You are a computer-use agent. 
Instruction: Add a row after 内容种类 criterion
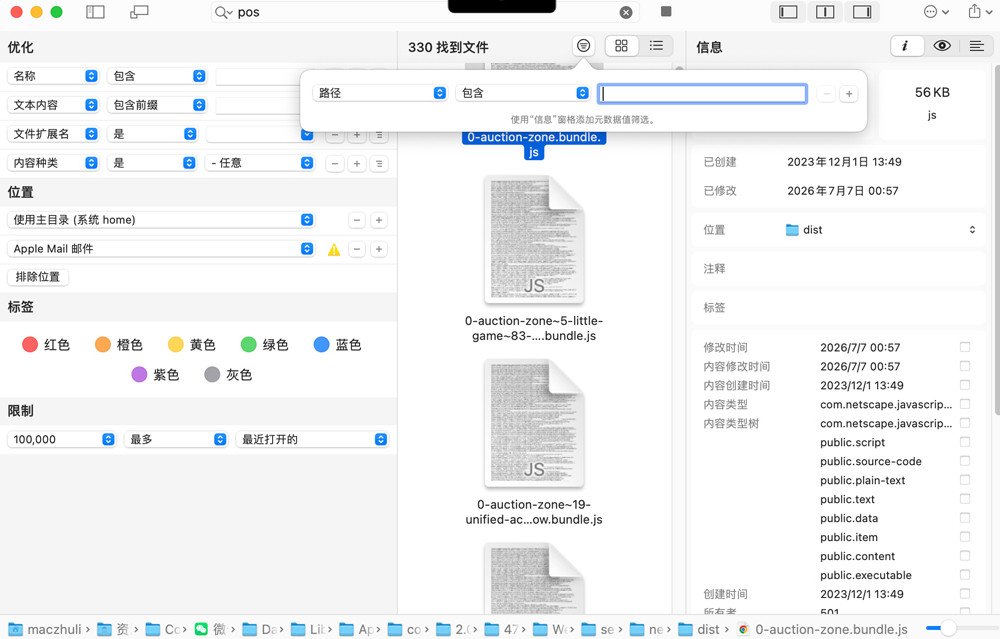[357, 164]
